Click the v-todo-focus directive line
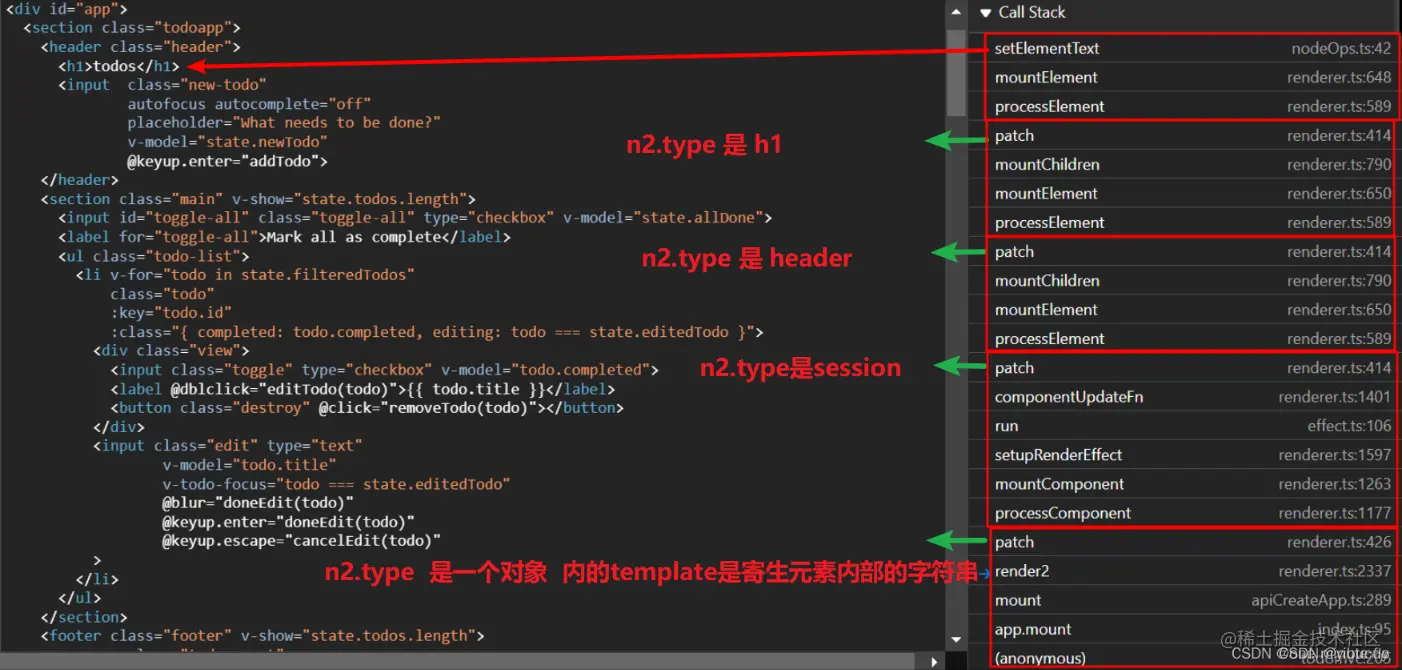 (336, 484)
